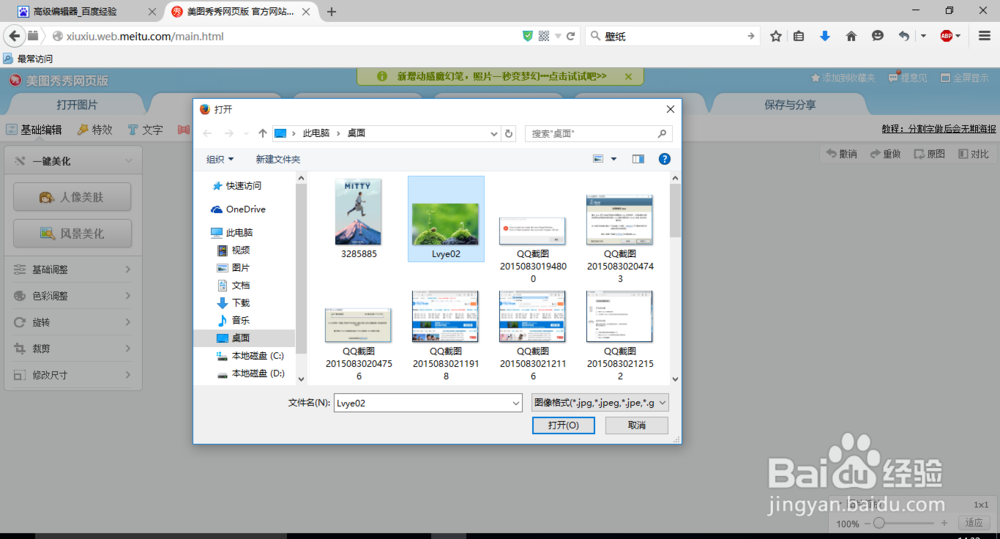Click the yellow banner about 动感魔幻笔

[x=500, y=77]
